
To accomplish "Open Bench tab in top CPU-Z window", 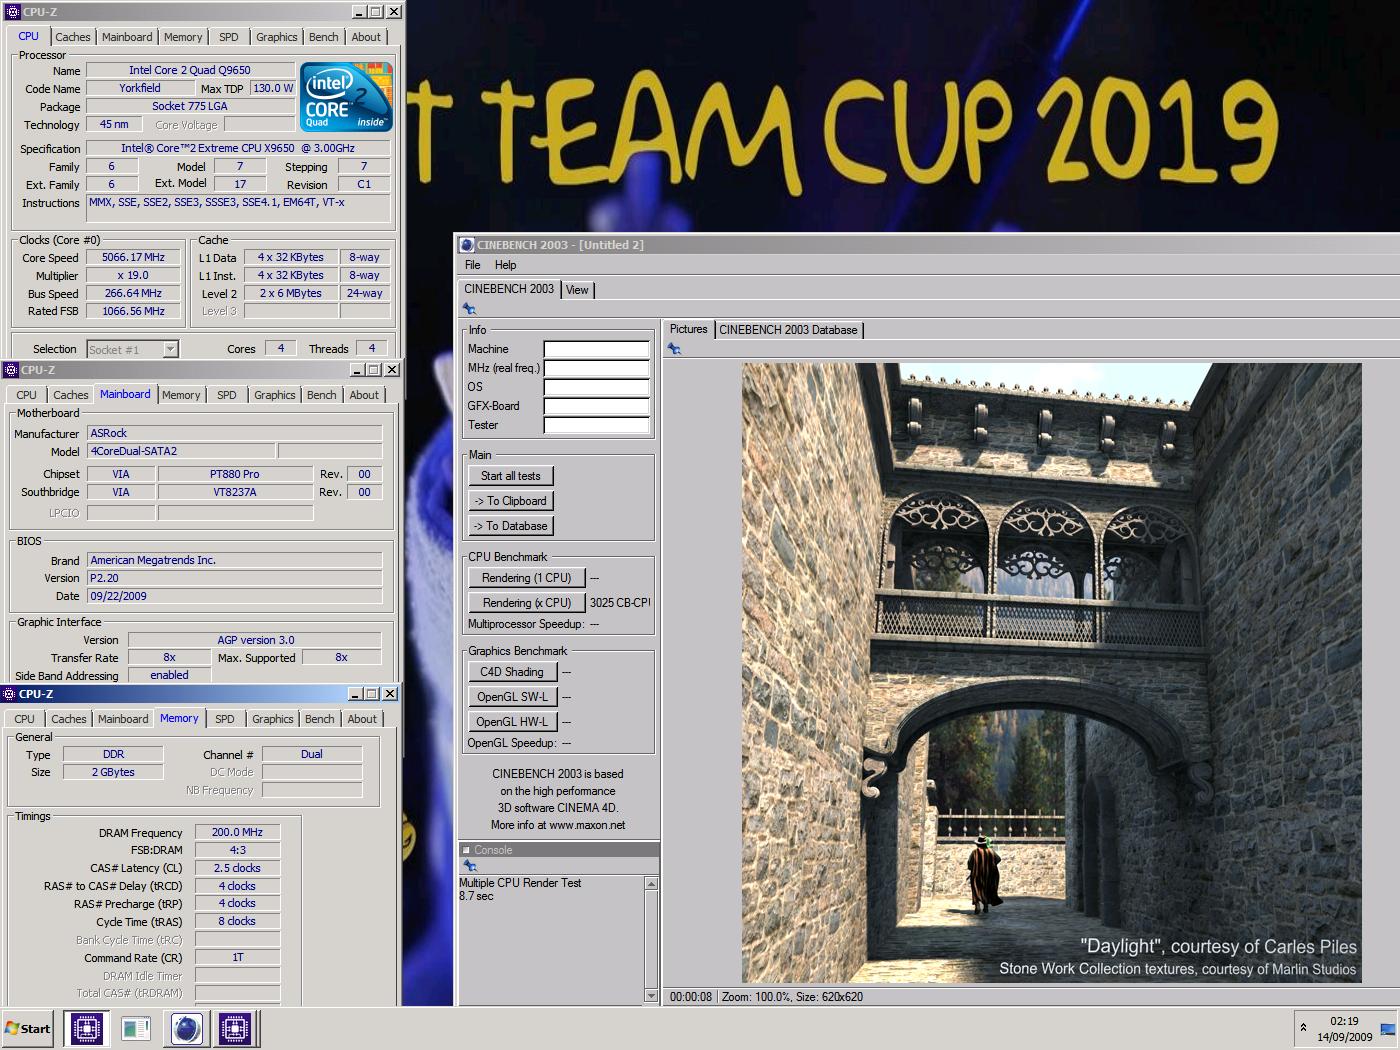I will click(x=324, y=37).
